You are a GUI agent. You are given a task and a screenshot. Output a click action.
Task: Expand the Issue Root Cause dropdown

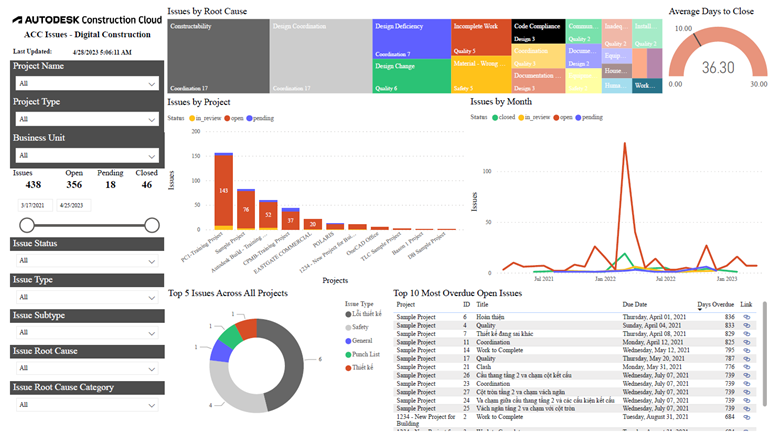pos(87,368)
